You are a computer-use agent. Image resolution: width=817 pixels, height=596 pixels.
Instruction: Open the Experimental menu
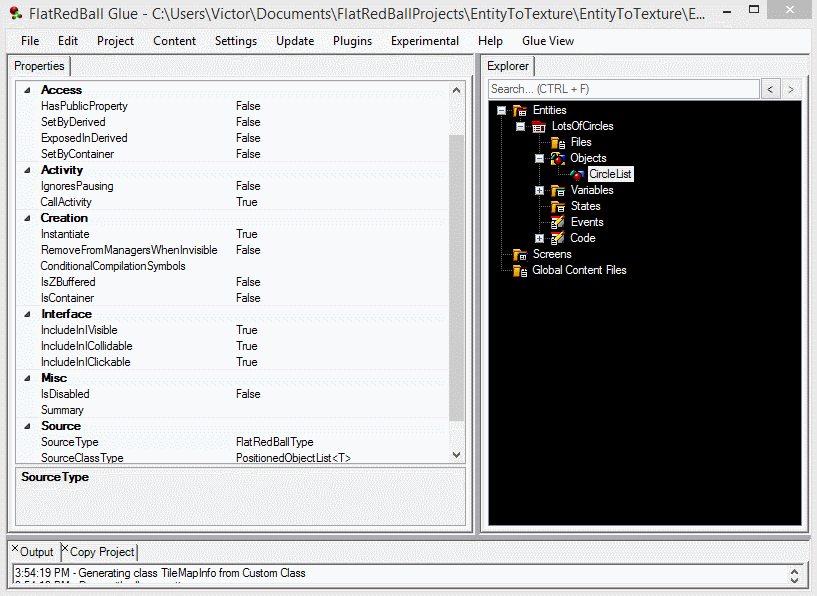click(x=424, y=41)
